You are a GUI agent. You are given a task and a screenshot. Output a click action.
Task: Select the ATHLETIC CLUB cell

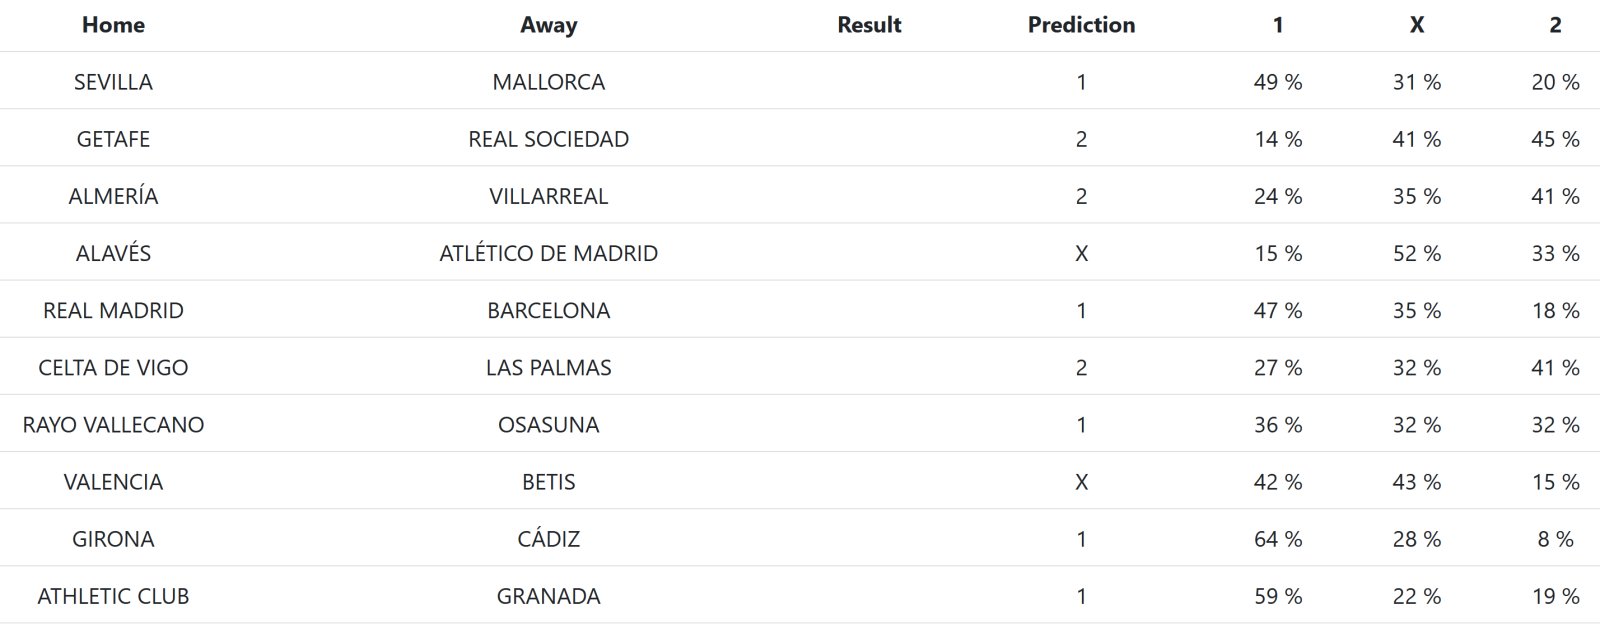113,596
